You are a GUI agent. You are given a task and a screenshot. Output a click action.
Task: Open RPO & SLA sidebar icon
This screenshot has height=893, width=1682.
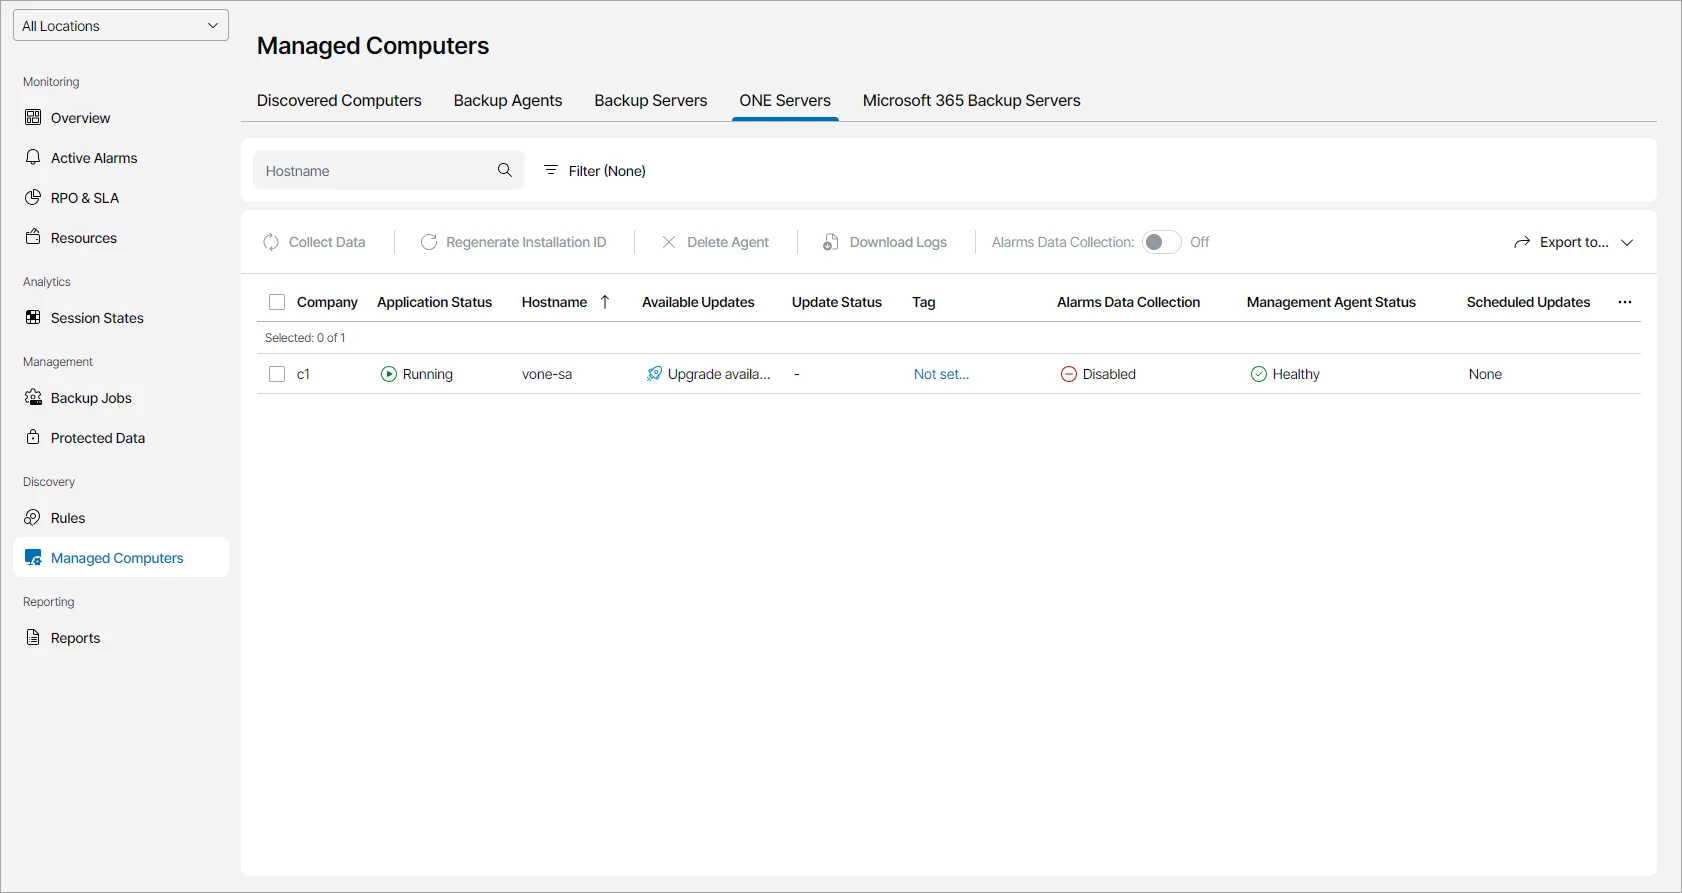[x=33, y=197]
